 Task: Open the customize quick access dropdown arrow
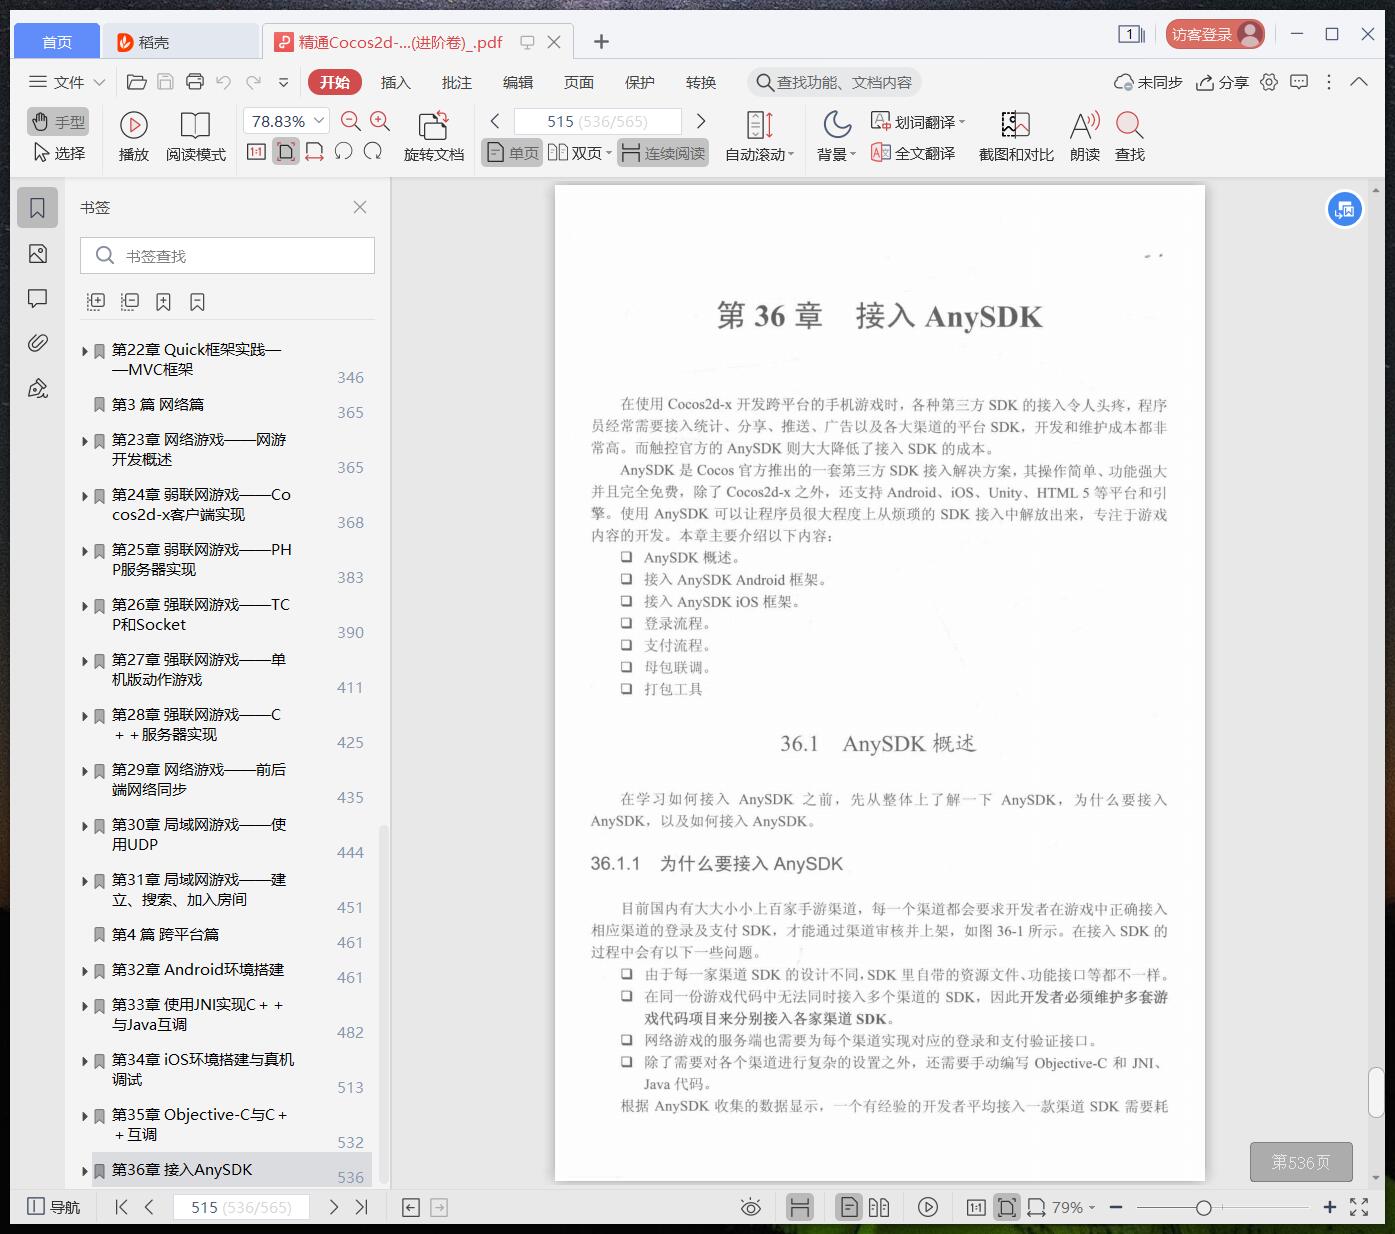(x=284, y=82)
